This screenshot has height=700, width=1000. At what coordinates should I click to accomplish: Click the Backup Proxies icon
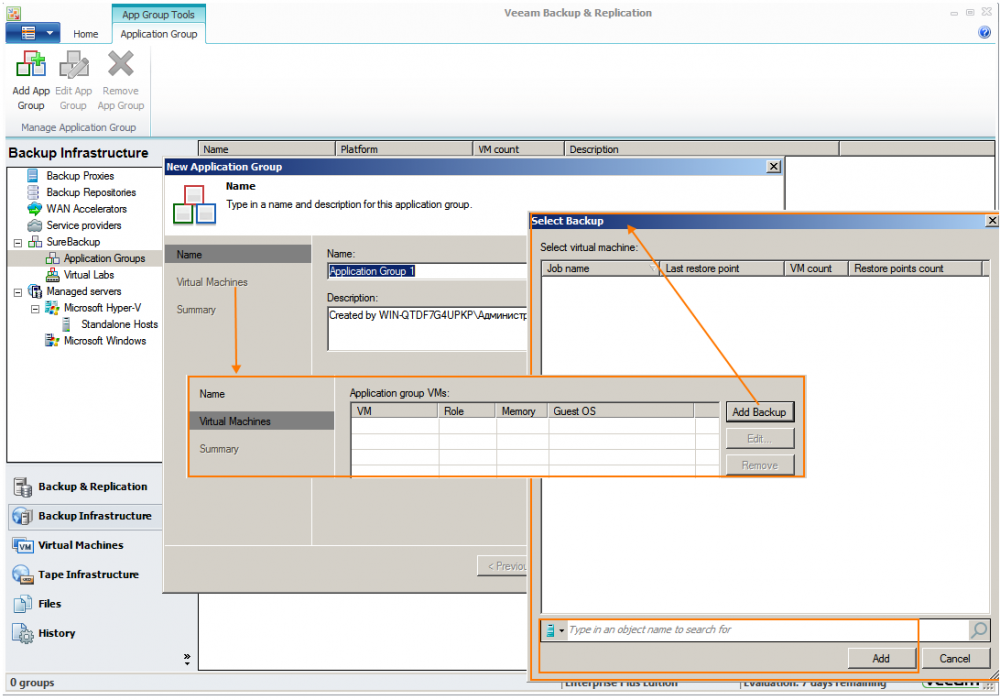click(33, 175)
